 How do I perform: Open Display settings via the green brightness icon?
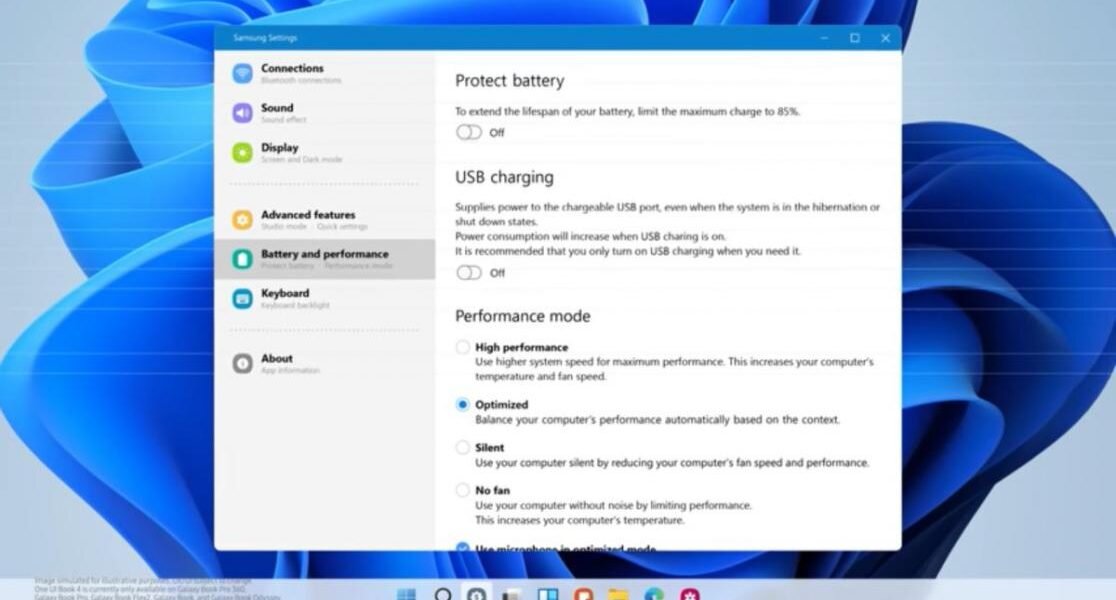click(x=242, y=152)
